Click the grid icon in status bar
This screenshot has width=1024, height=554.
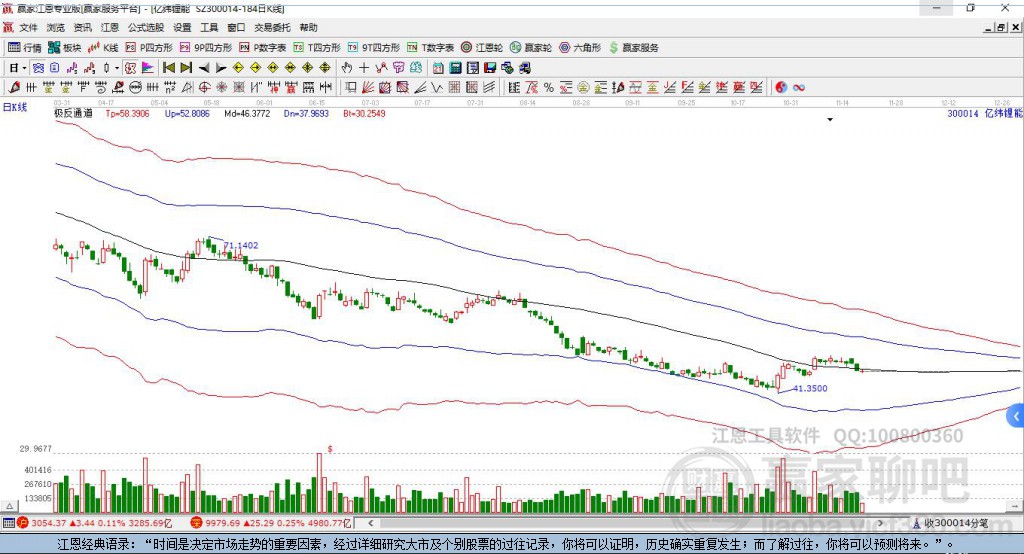click(8, 523)
